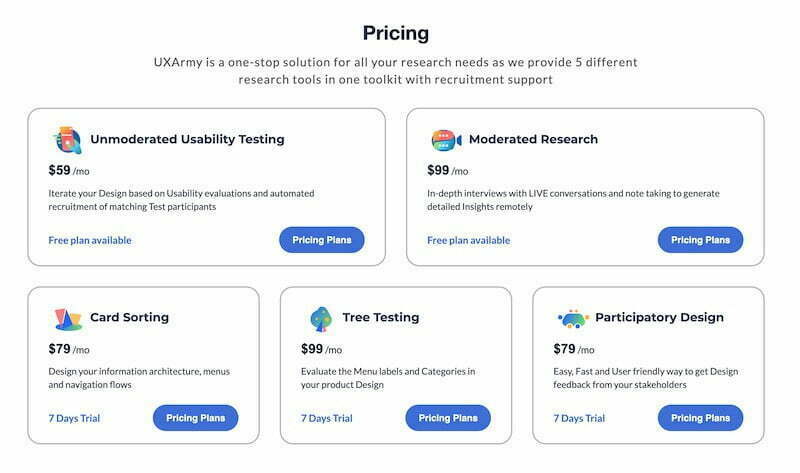Click the Tree Testing card title
800x473 pixels.
click(381, 317)
